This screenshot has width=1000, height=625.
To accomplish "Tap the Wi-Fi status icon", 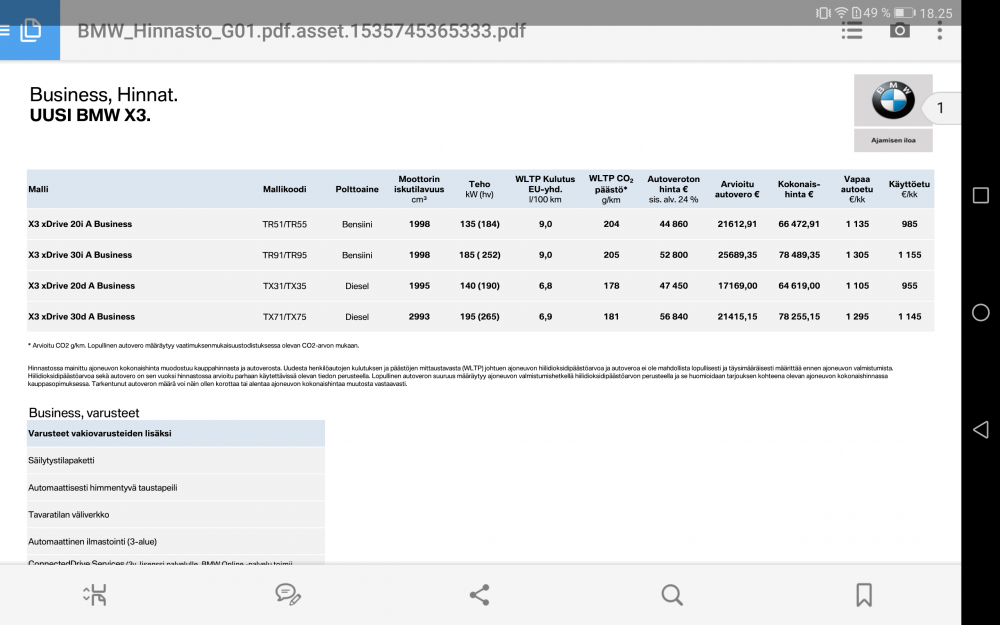I will [x=841, y=13].
